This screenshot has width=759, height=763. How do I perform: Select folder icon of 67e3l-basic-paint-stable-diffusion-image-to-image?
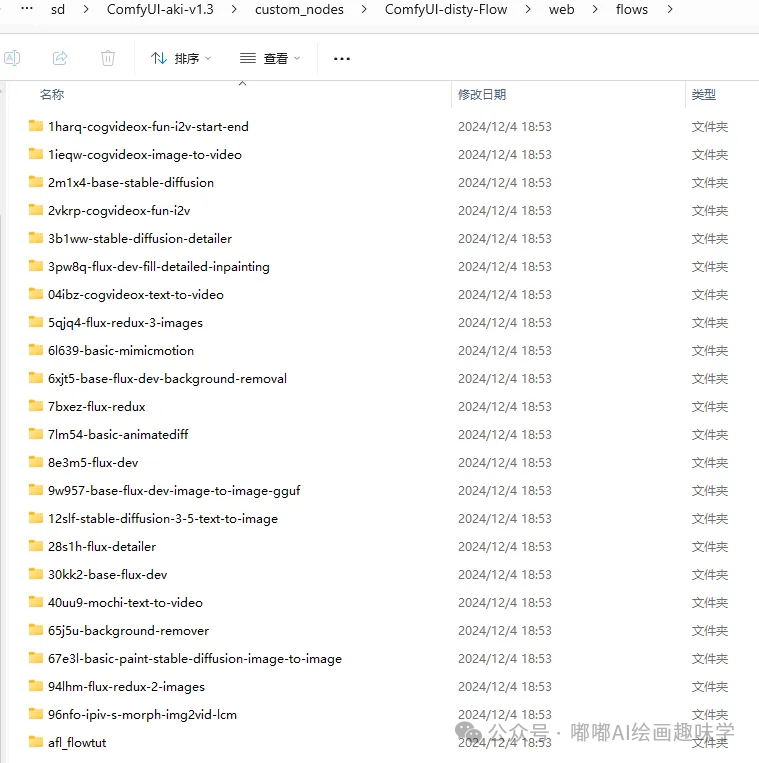(x=36, y=658)
